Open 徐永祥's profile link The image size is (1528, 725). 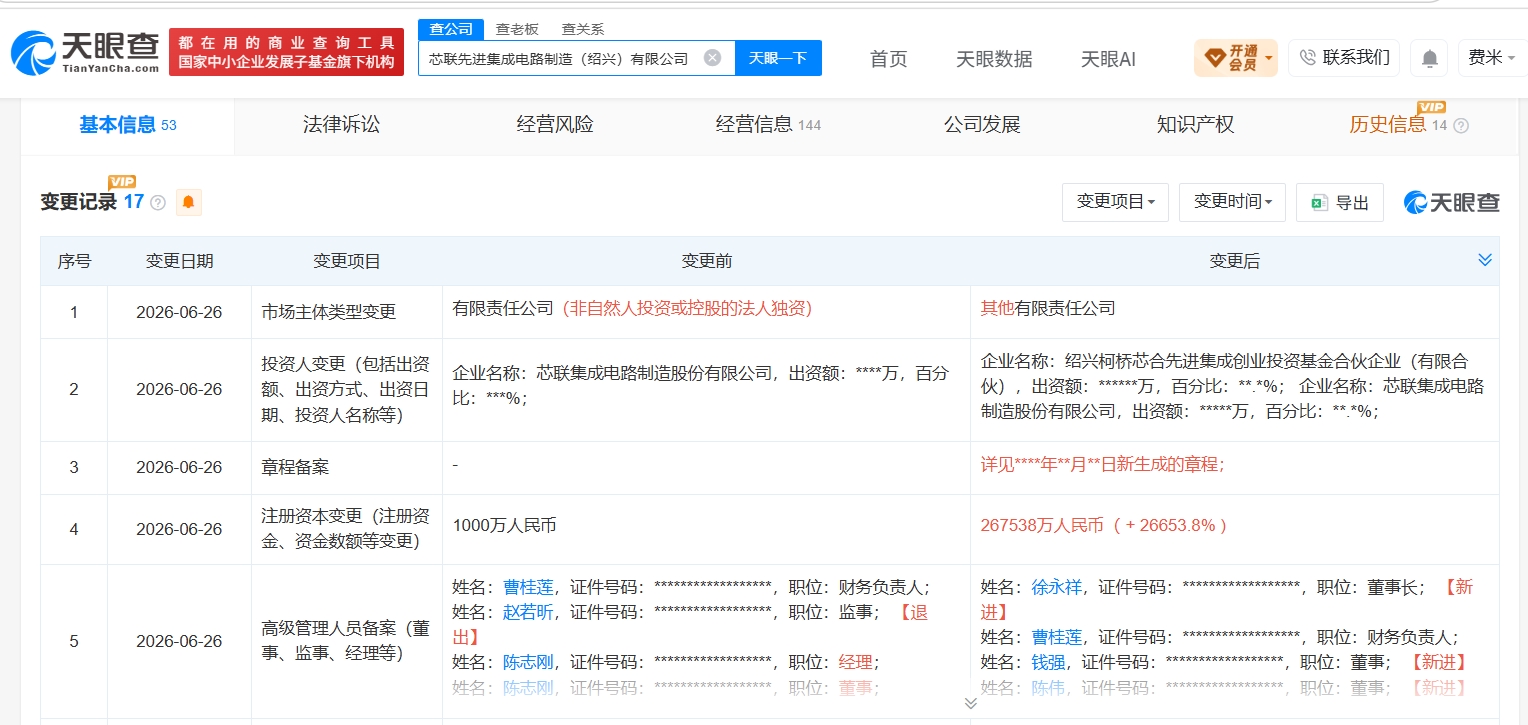coord(1056,587)
